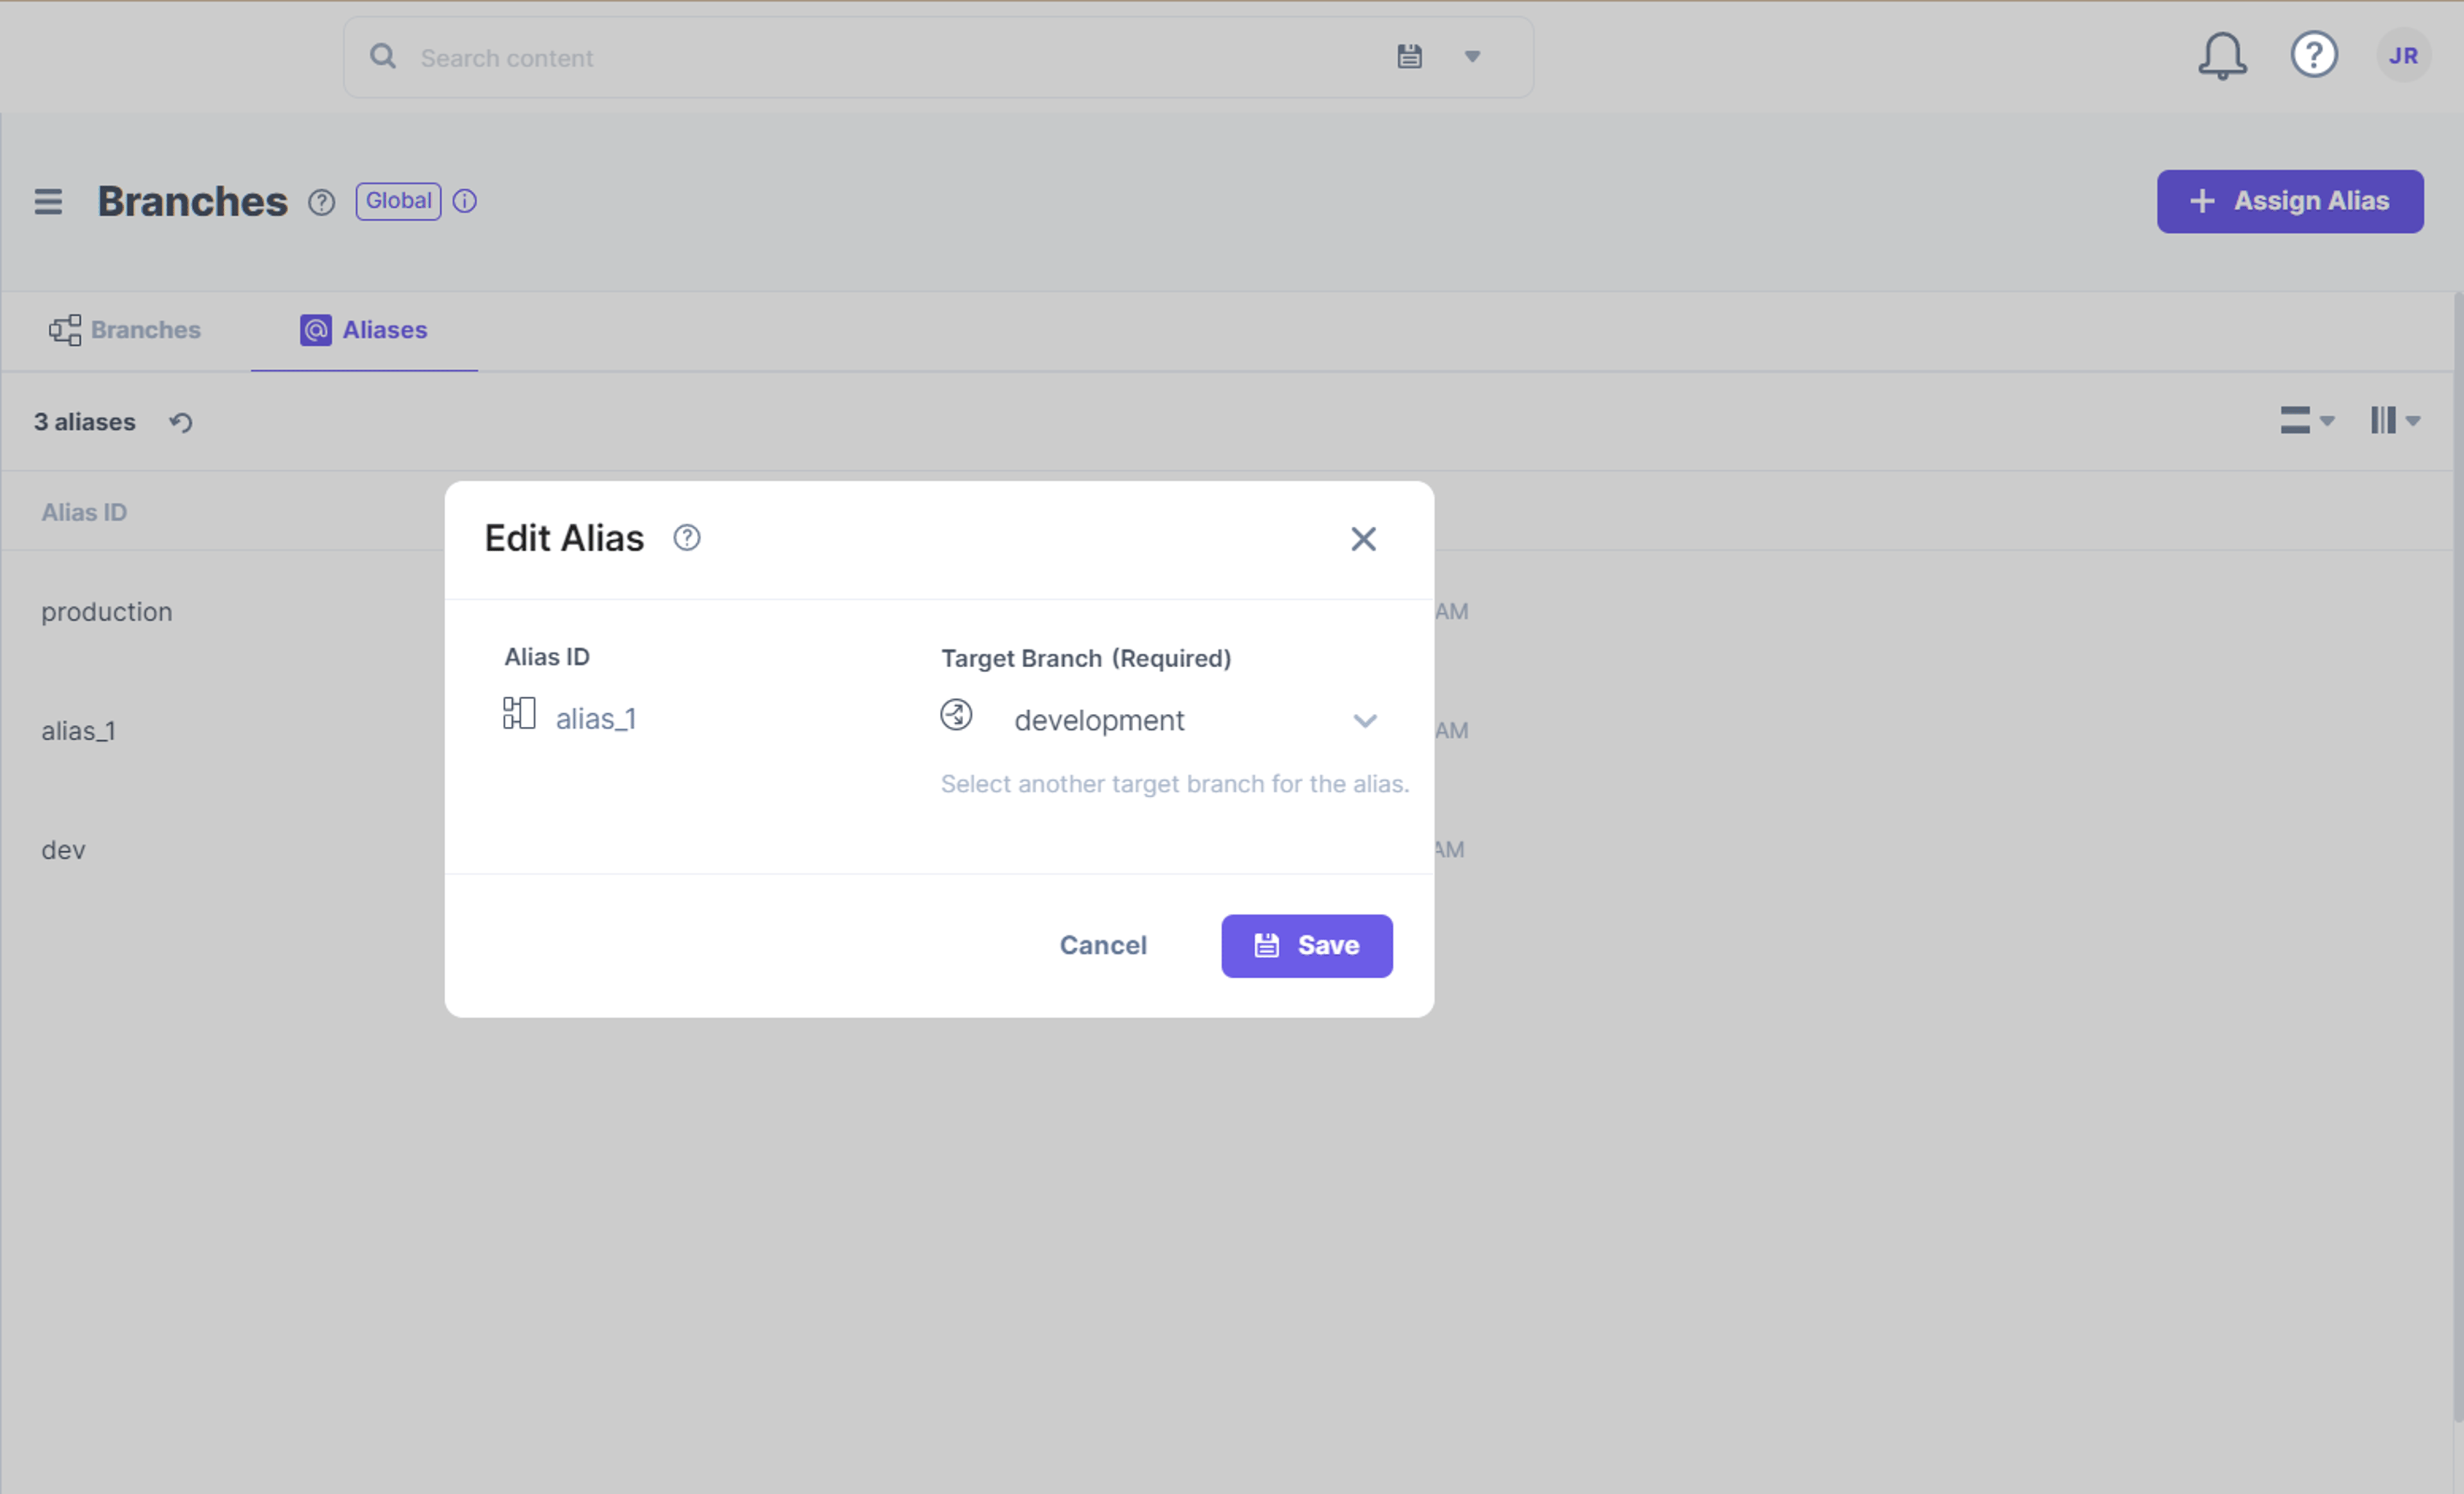The width and height of the screenshot is (2464, 1494).
Task: Open the row density view dropdown
Action: (2307, 420)
